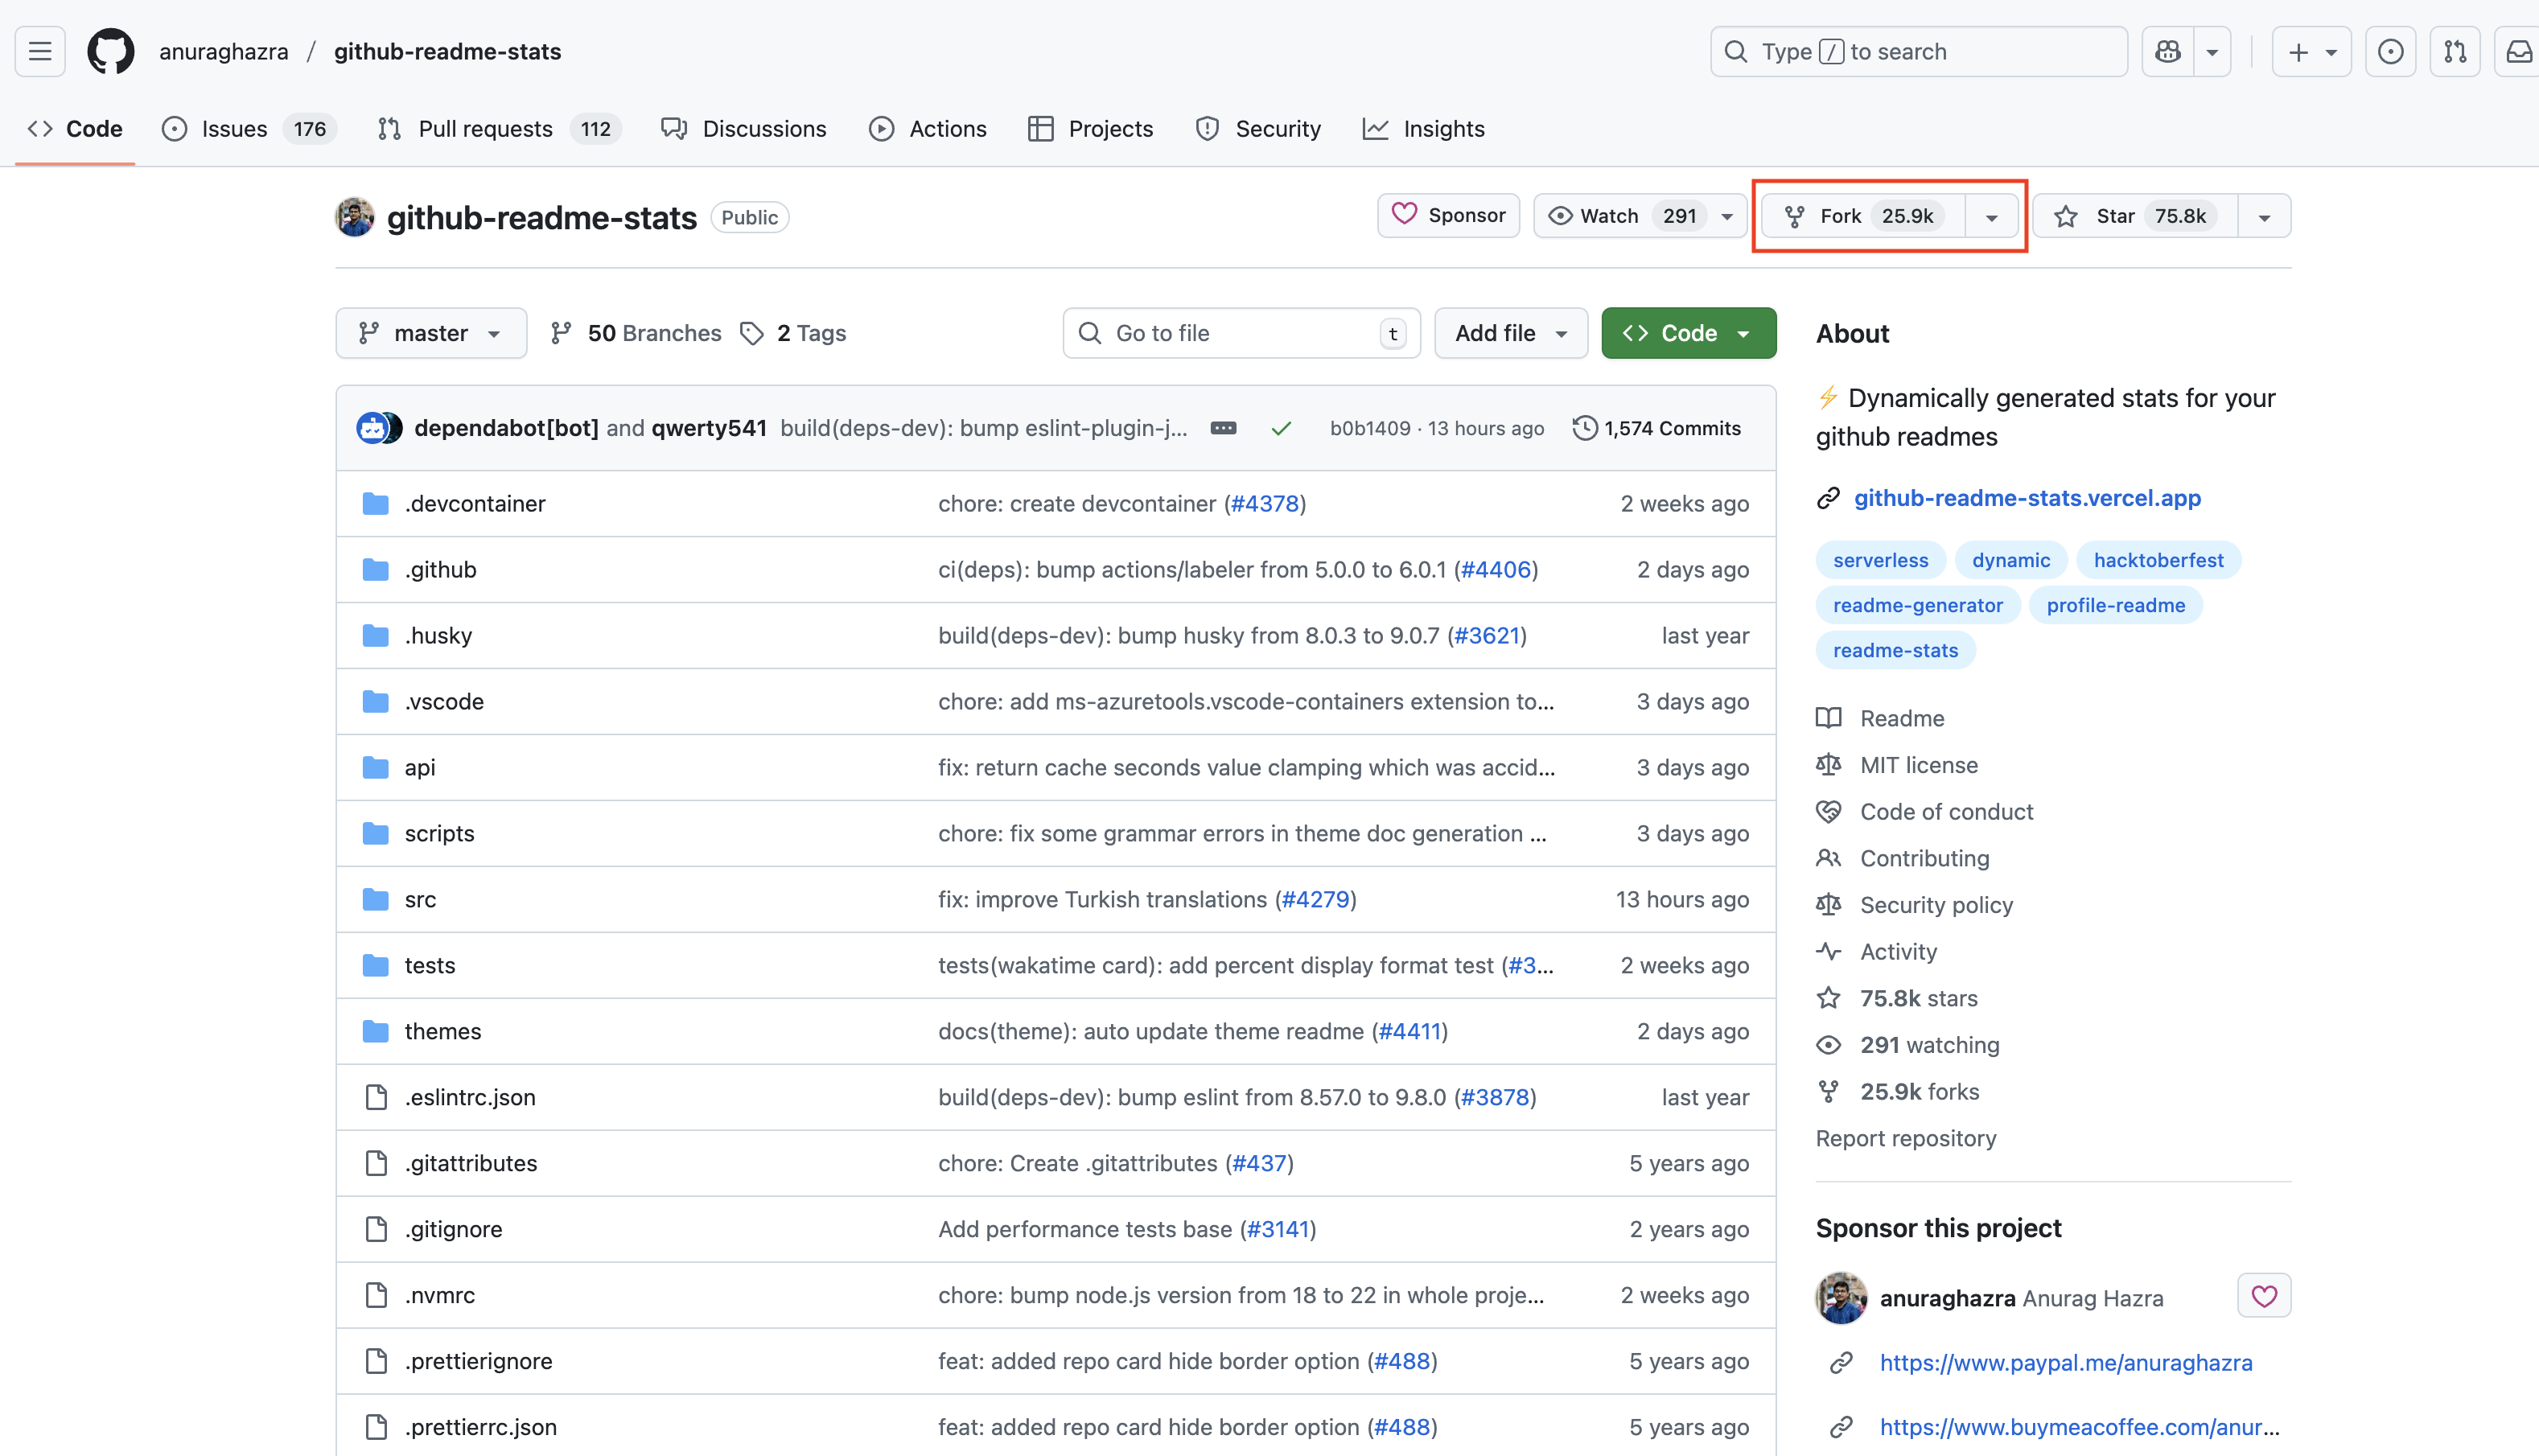Star the repository
Viewport: 2539px width, 1456px height.
pyautogui.click(x=2134, y=216)
